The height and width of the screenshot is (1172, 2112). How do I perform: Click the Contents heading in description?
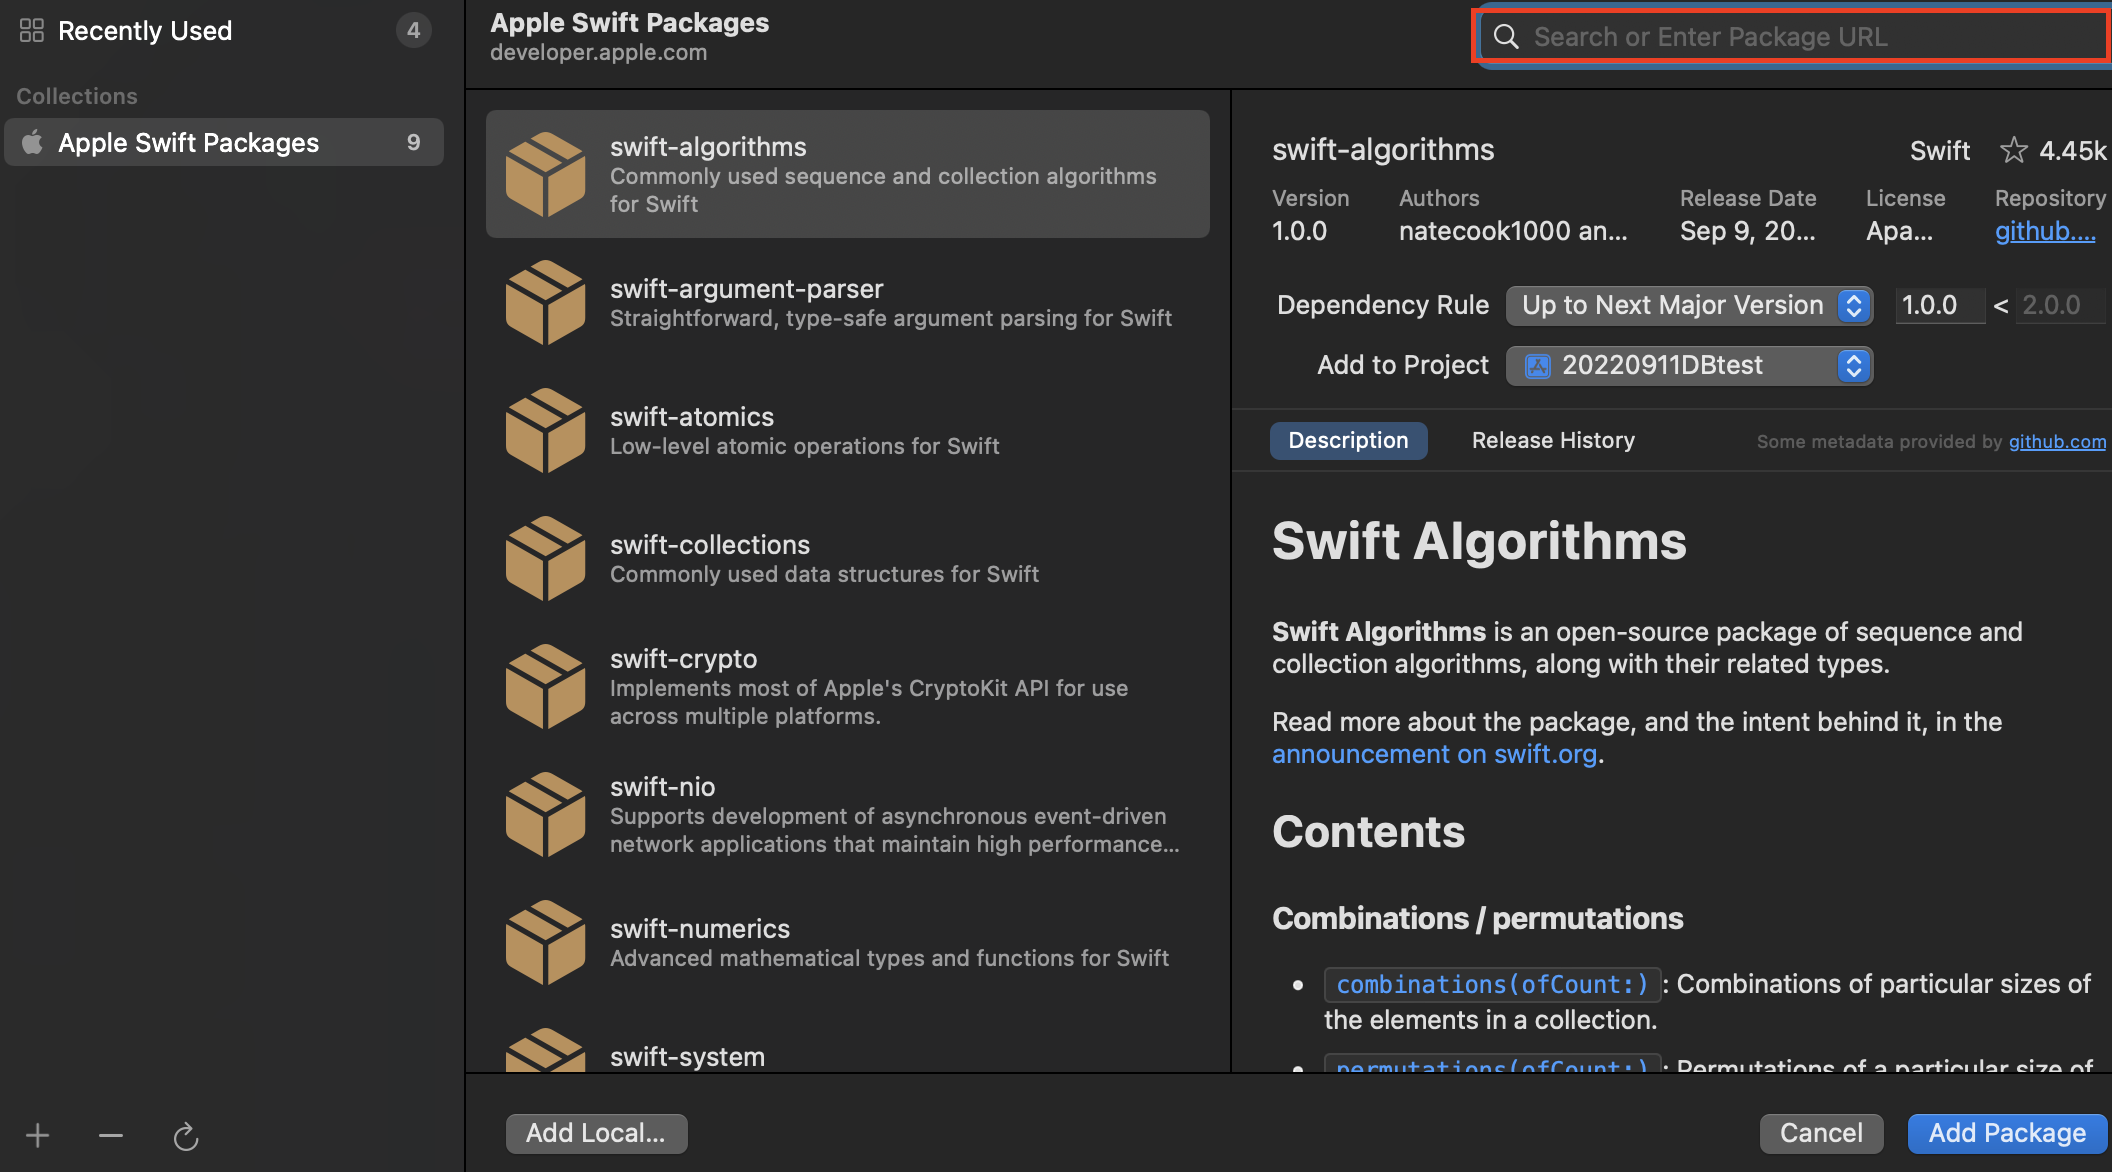click(1368, 832)
